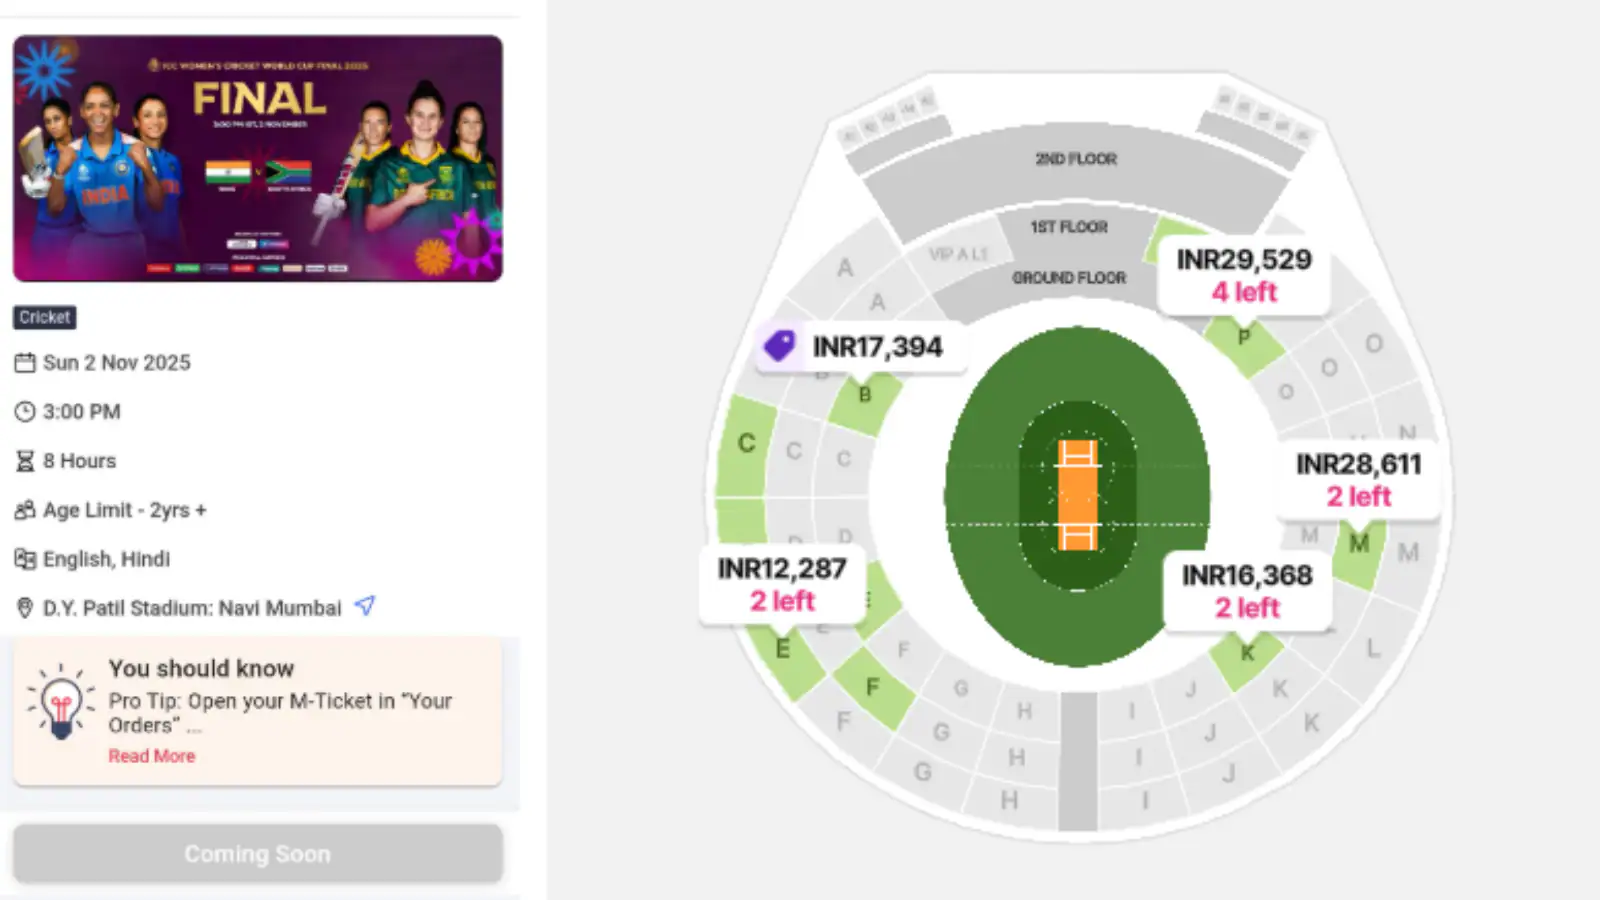Select the Cricket category tag
The image size is (1600, 900).
pyautogui.click(x=43, y=317)
